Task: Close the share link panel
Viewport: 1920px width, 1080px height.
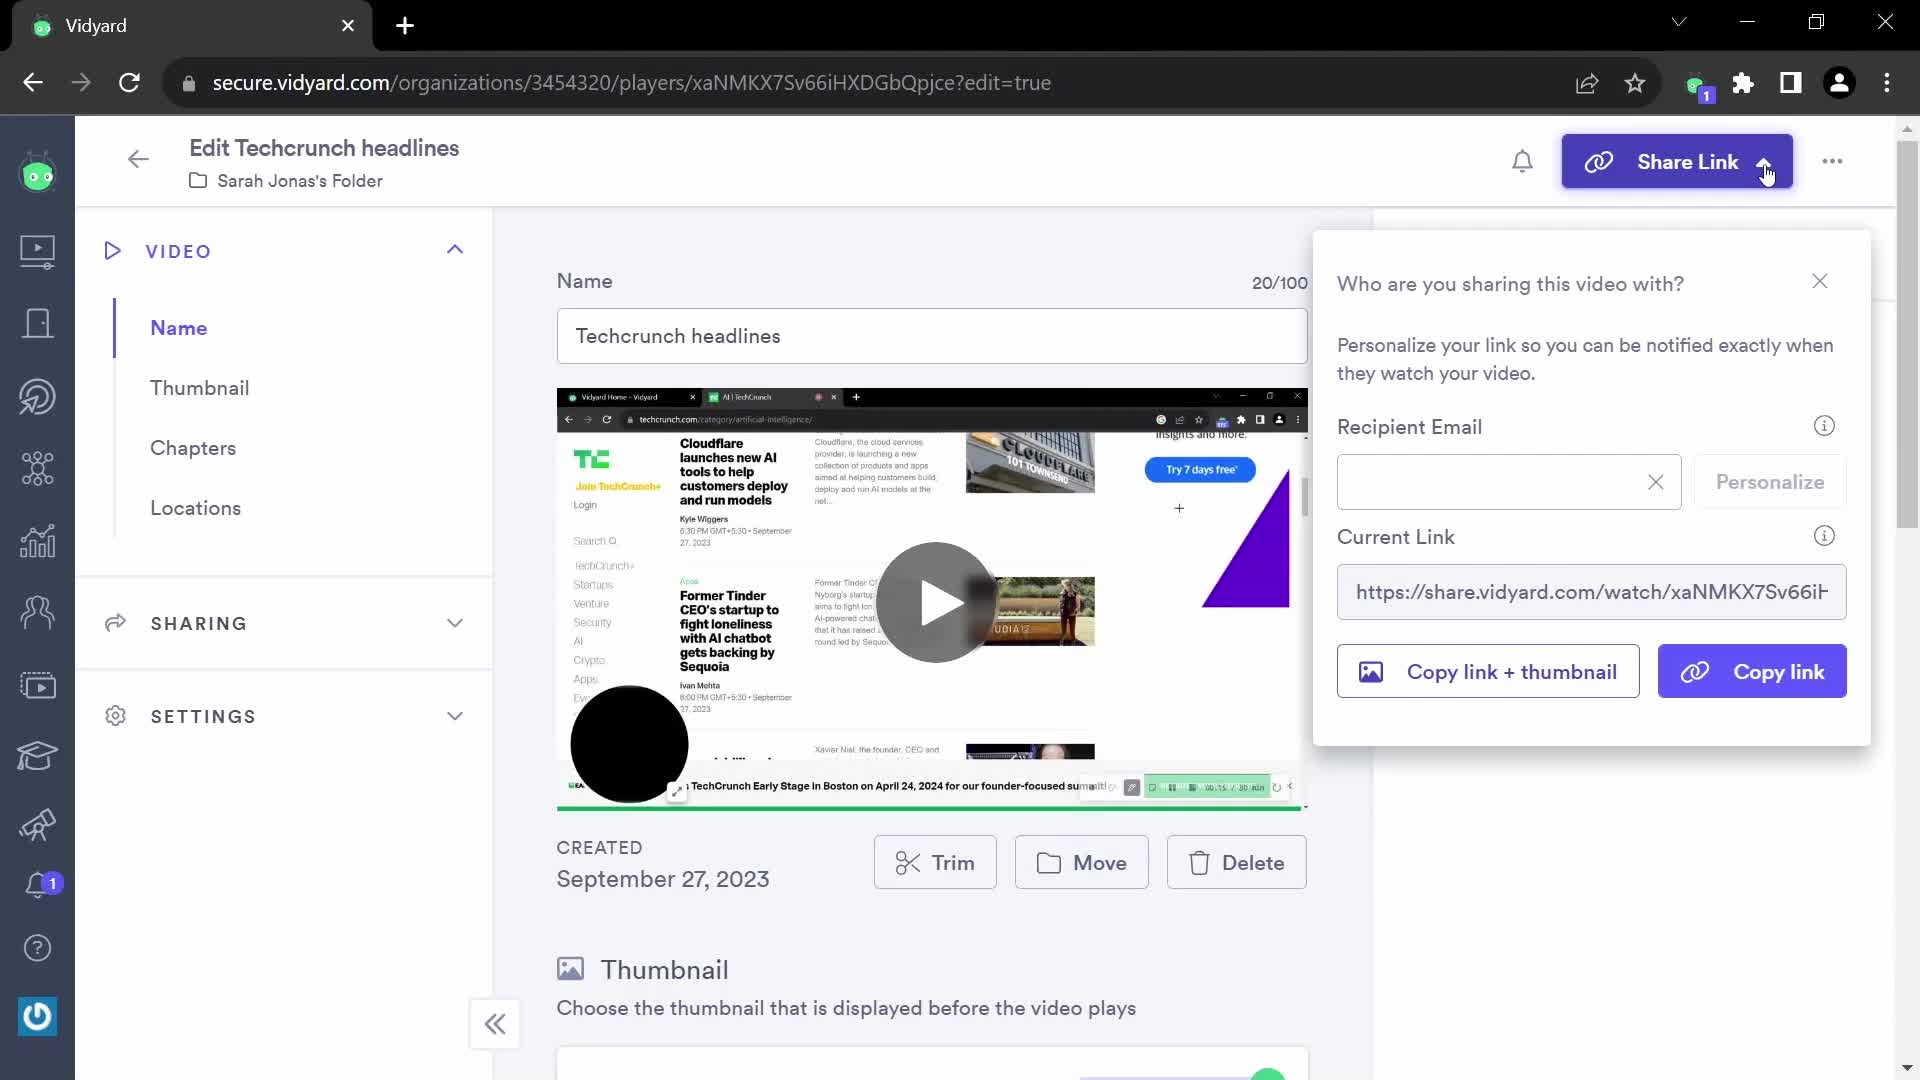Action: coord(1820,281)
